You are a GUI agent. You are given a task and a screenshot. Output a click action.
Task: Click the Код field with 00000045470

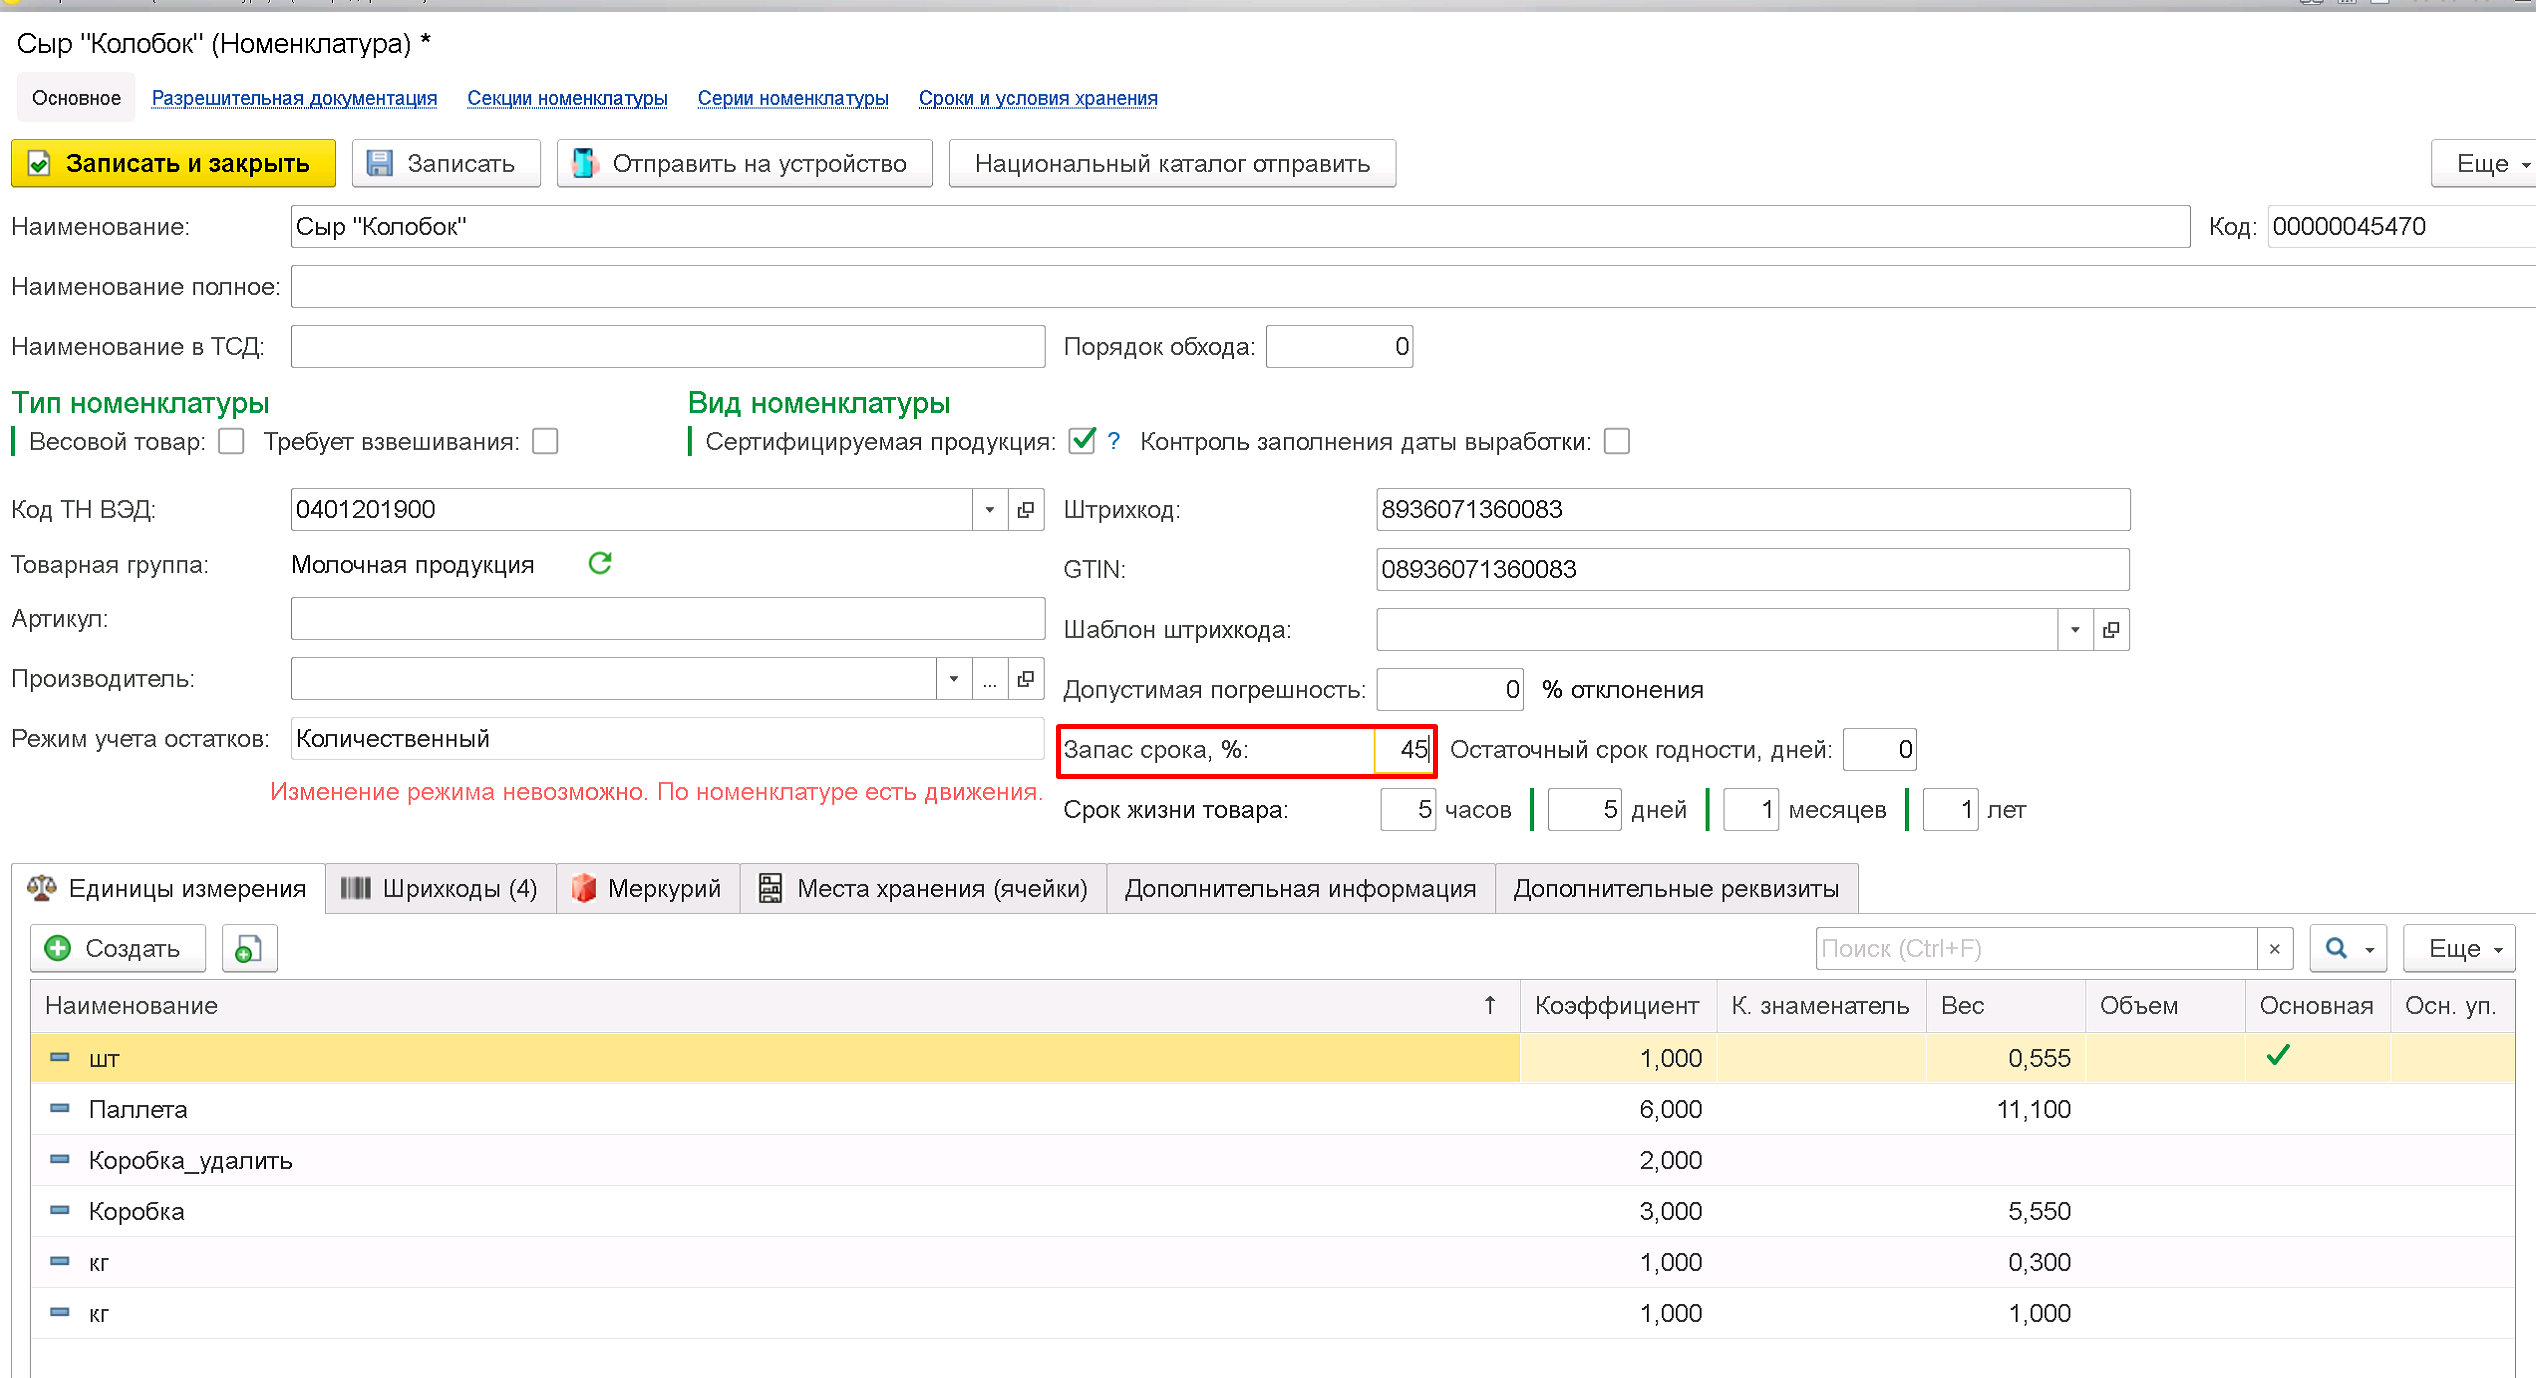click(2402, 227)
